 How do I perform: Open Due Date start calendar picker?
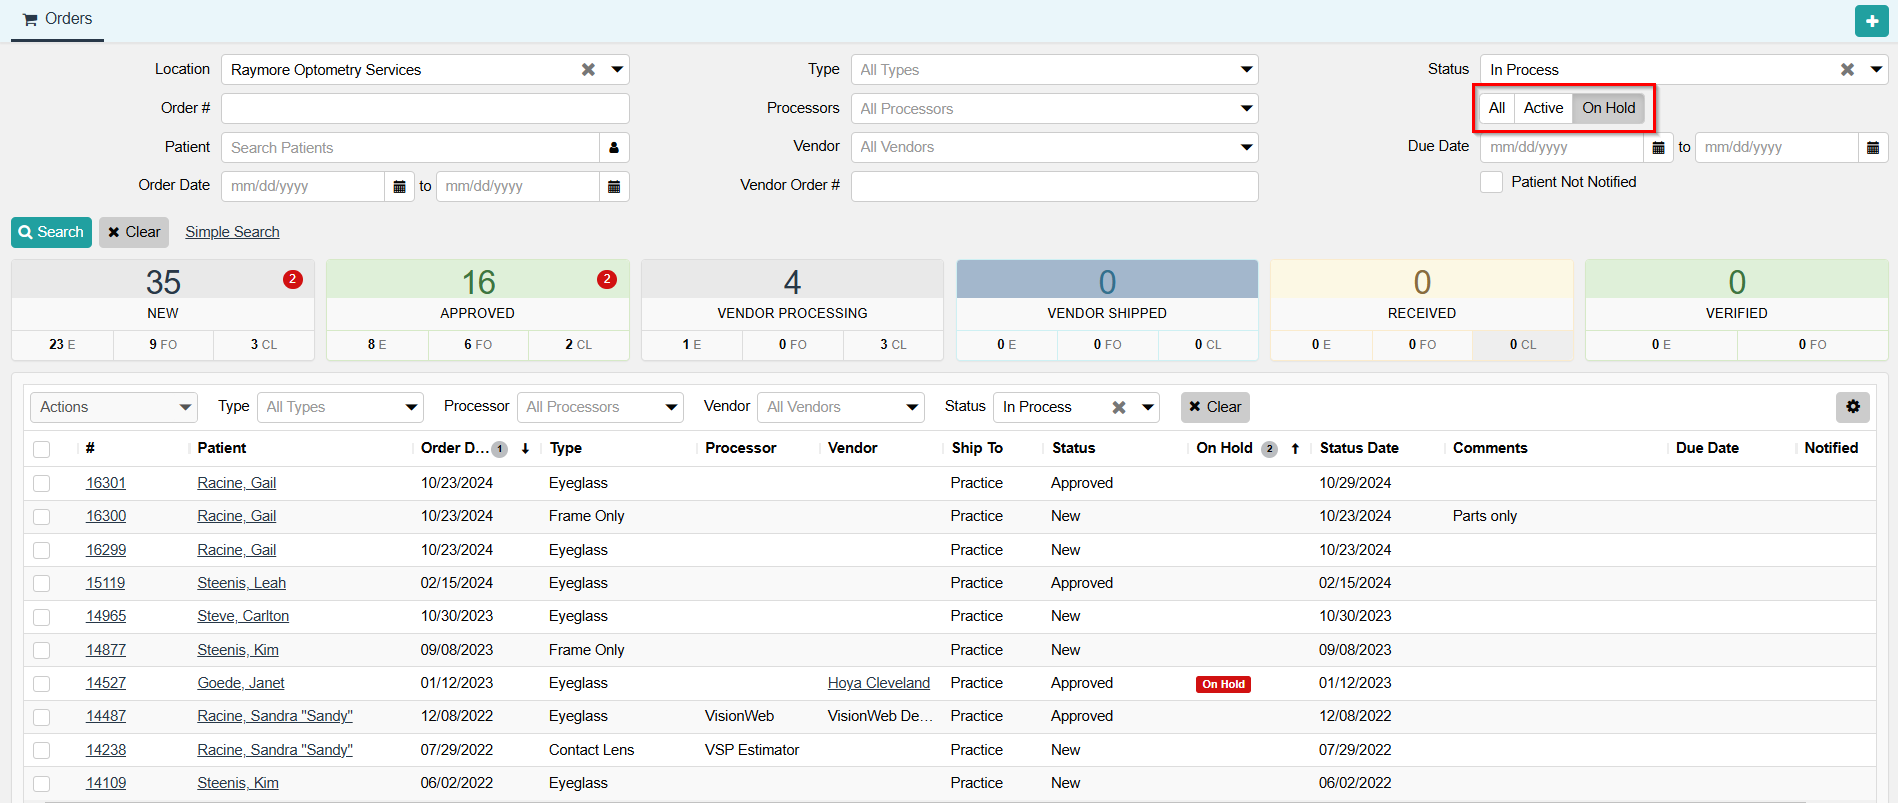tap(1658, 148)
